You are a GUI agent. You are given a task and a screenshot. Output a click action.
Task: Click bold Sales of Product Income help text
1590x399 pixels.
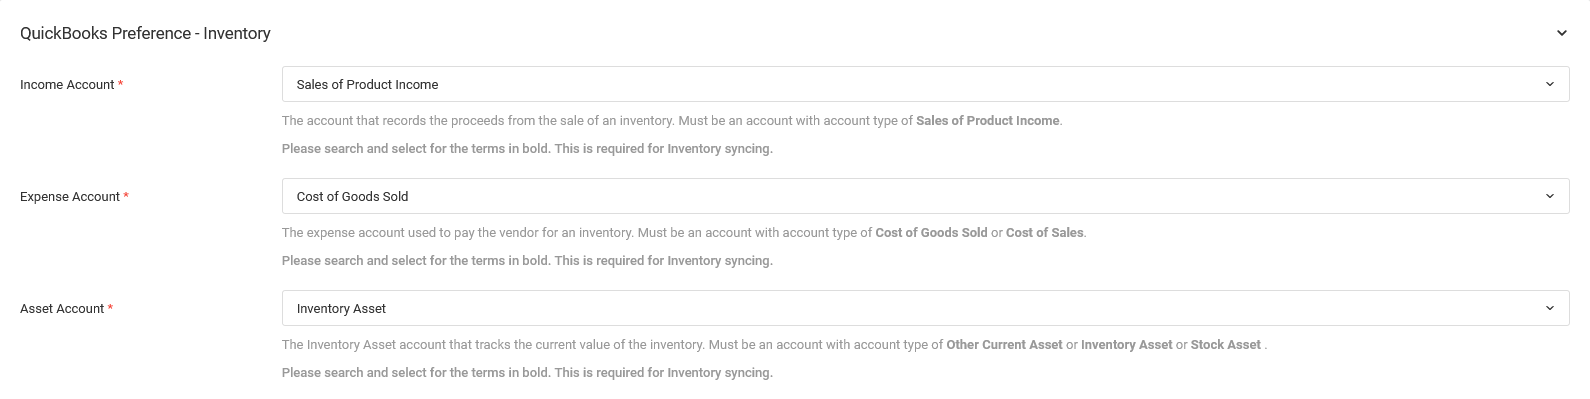[987, 121]
